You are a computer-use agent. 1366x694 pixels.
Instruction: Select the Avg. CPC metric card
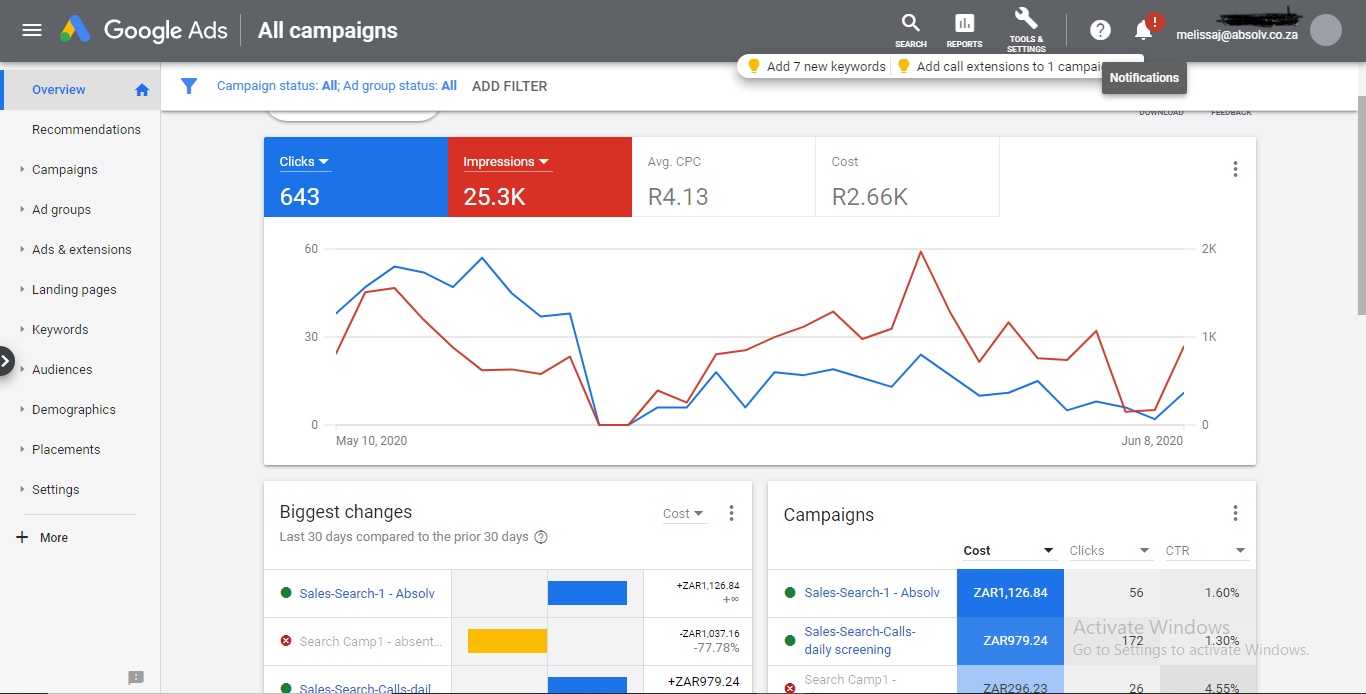pos(723,178)
